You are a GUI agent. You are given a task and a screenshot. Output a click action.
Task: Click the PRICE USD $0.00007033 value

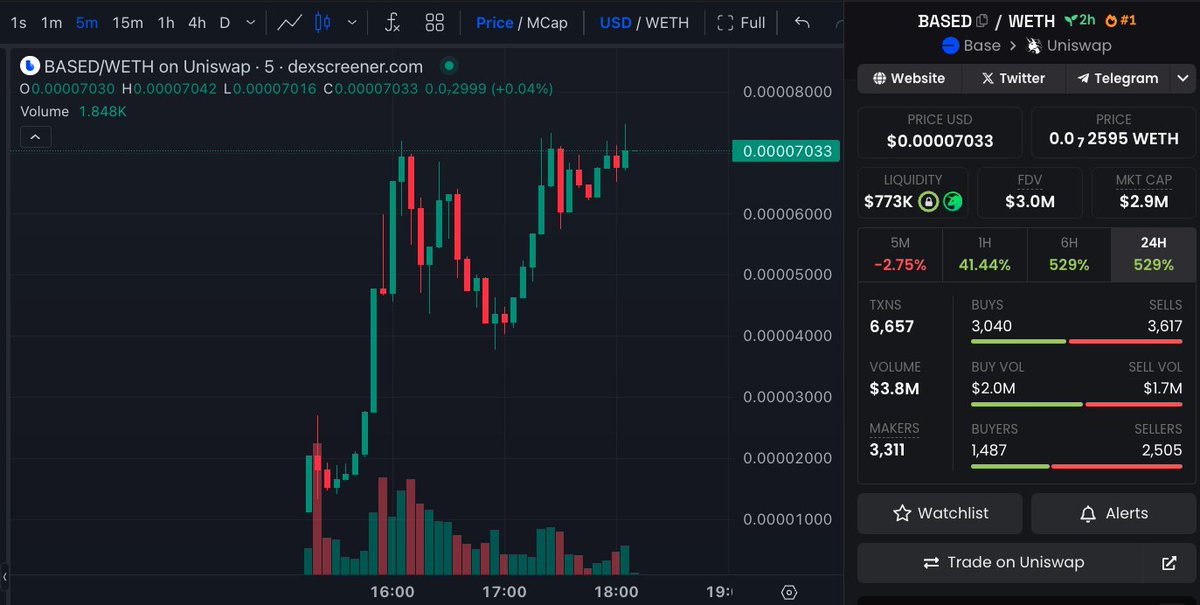pos(940,141)
